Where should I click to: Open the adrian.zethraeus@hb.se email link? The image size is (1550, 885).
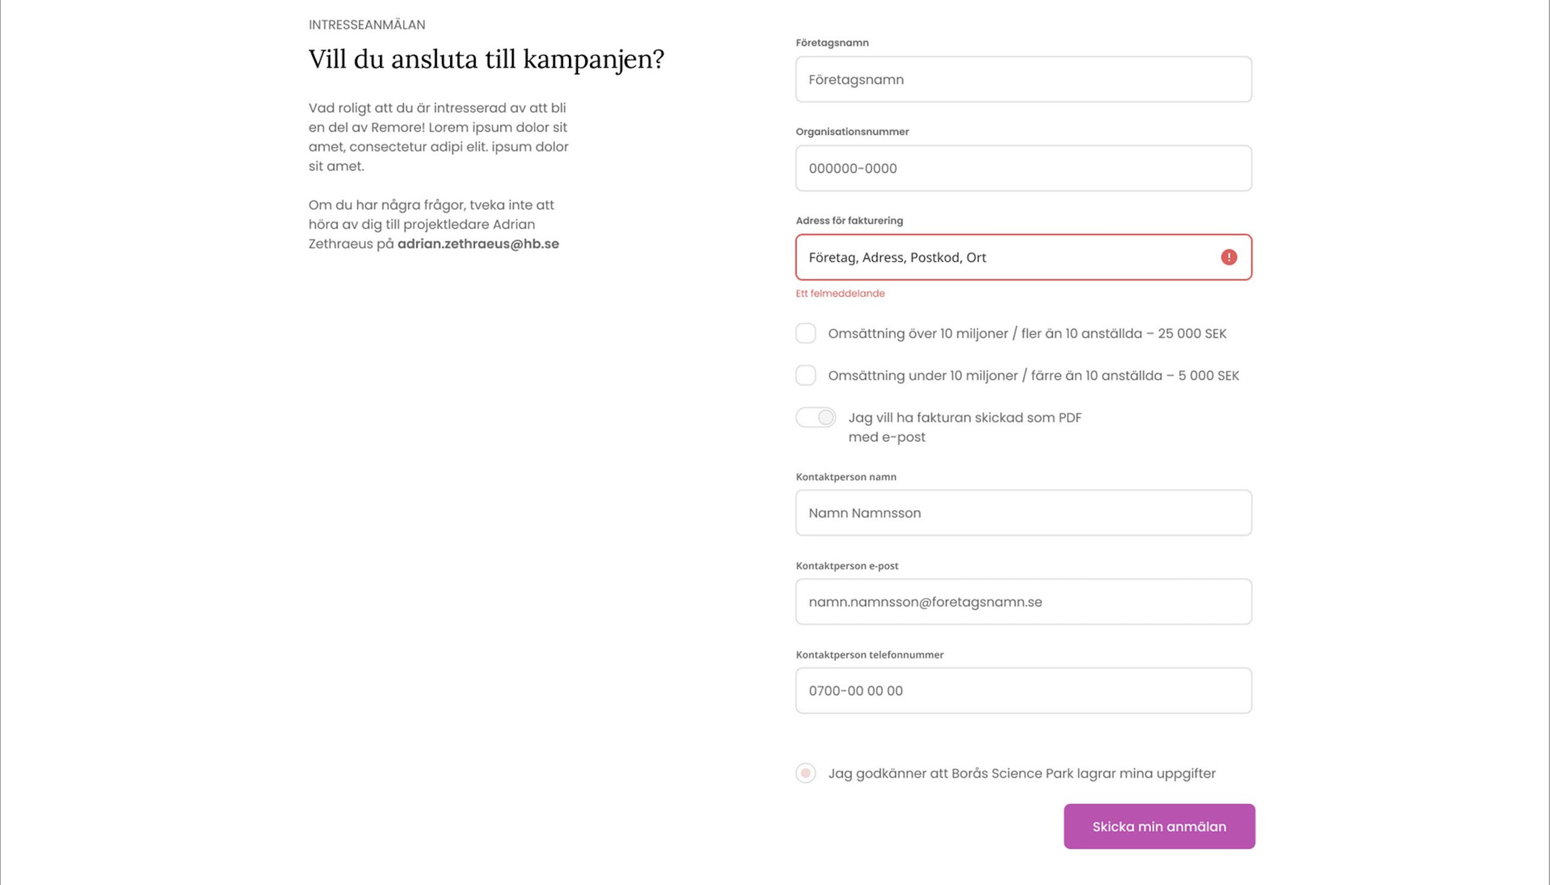tap(478, 244)
